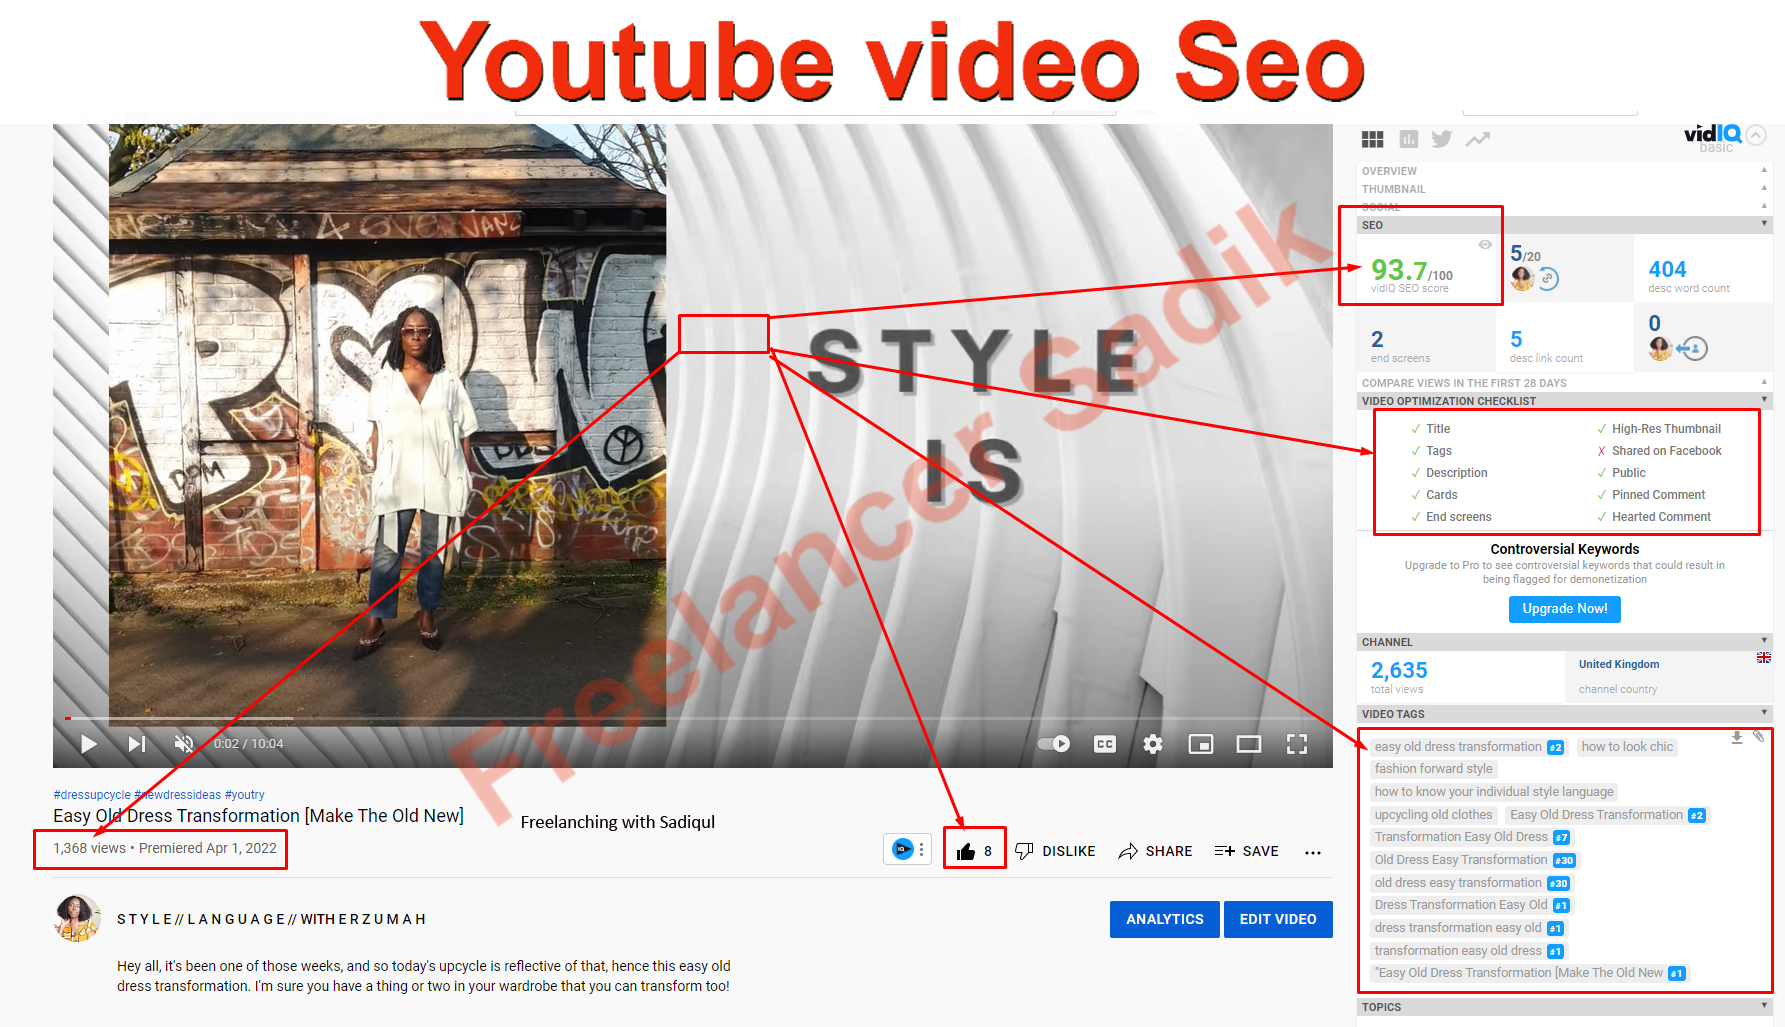
Task: Click the 'fashion forward style' tag
Action: [1433, 769]
